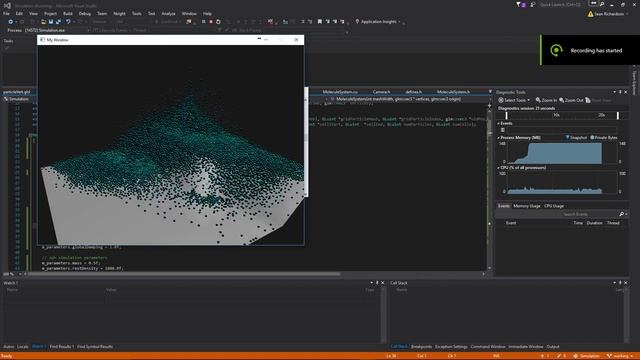Click the Open File folder icon
The width and height of the screenshot is (640, 360).
(43, 22)
